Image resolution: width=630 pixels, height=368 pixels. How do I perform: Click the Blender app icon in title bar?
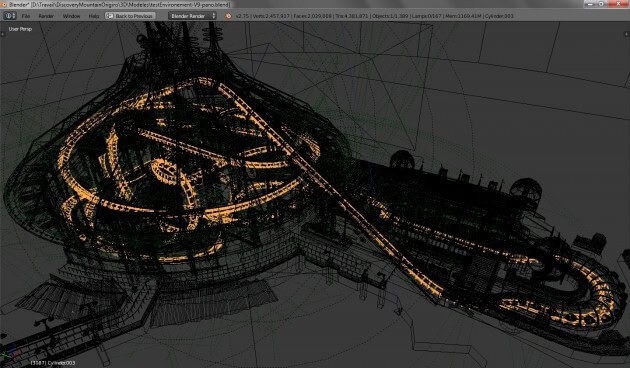click(x=4, y=4)
